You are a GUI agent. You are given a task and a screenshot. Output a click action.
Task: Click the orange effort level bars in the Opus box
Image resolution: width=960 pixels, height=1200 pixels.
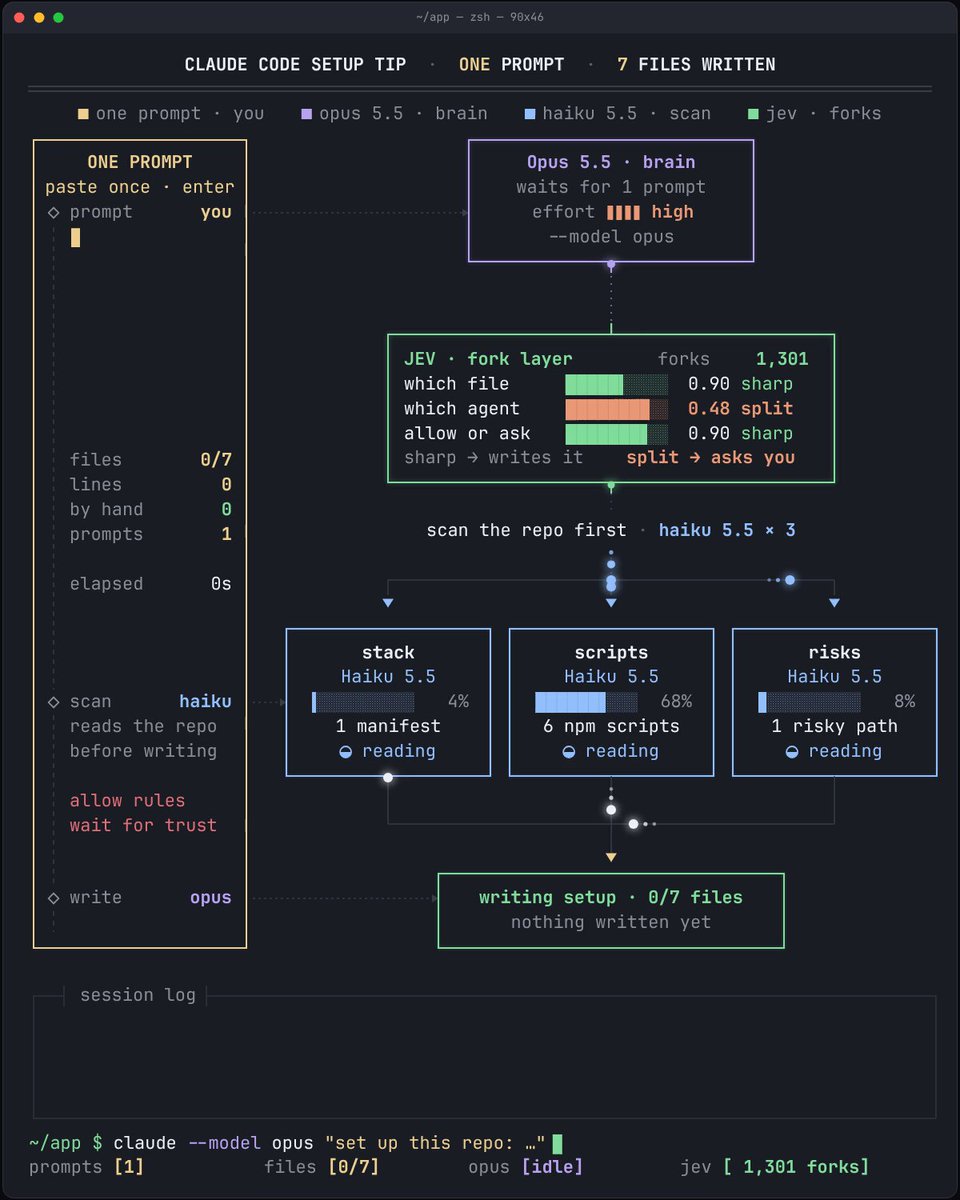624,212
